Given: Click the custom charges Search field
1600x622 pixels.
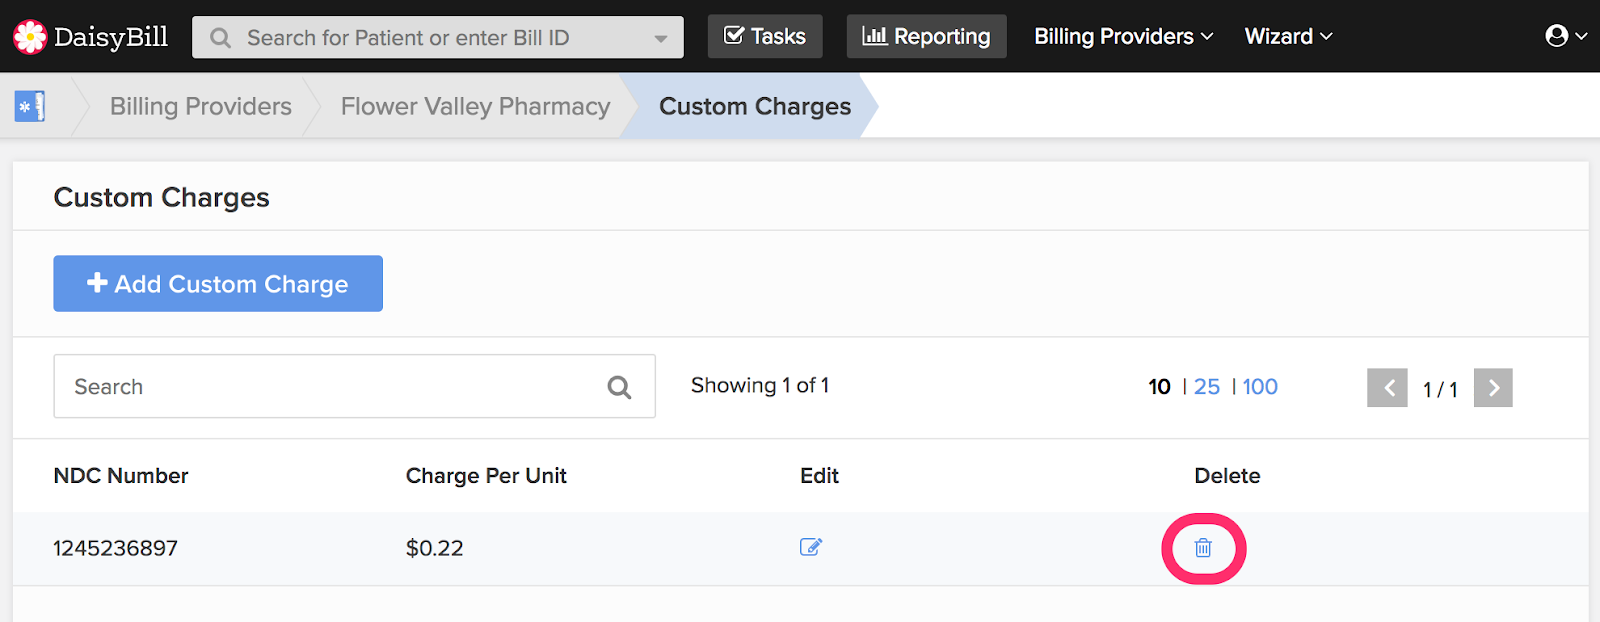Looking at the screenshot, I should coord(330,387).
